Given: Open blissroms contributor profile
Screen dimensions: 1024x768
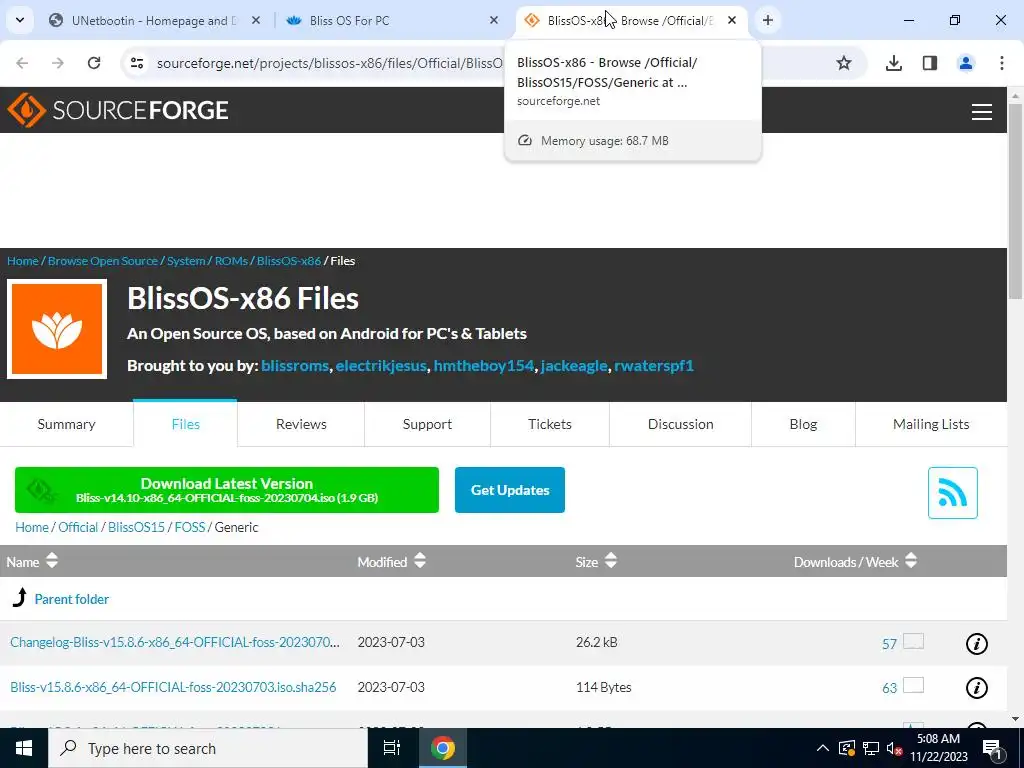Looking at the screenshot, I should [295, 366].
